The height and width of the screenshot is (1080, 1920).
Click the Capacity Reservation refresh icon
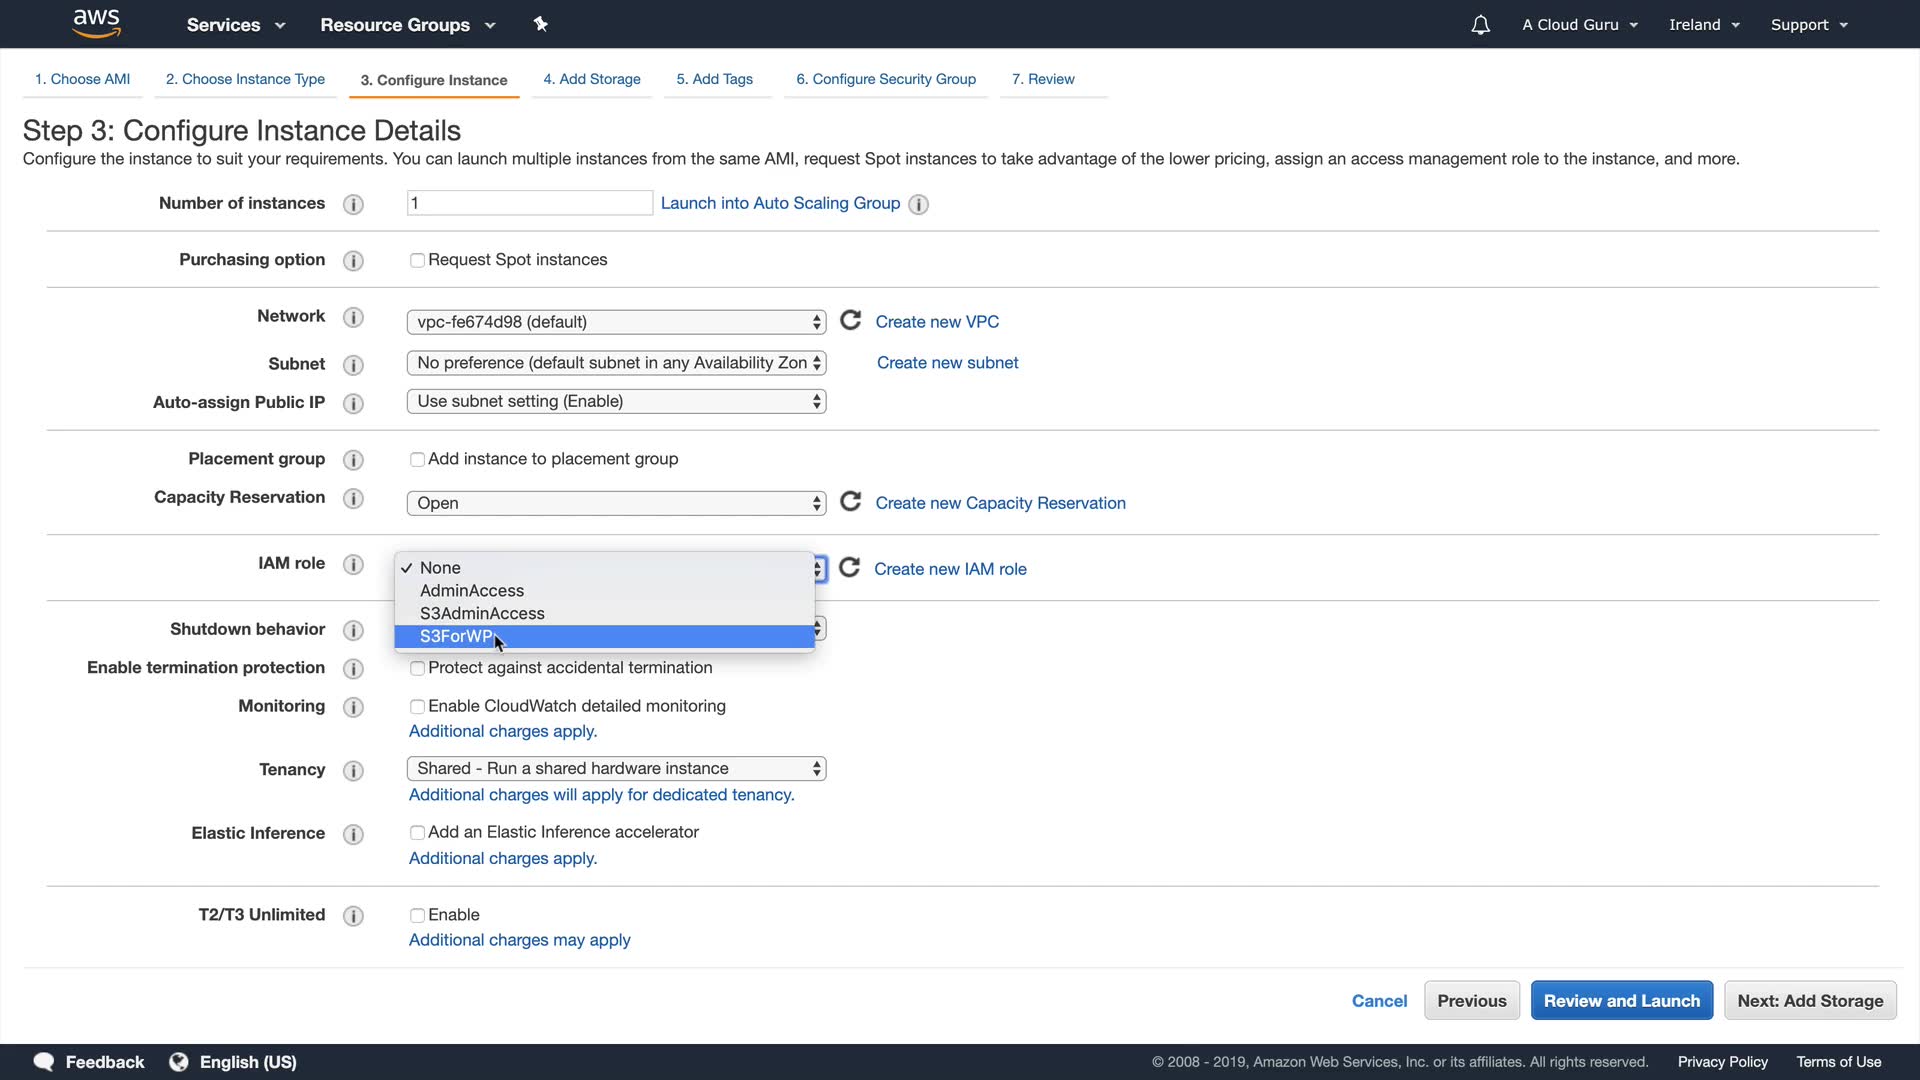(x=850, y=501)
